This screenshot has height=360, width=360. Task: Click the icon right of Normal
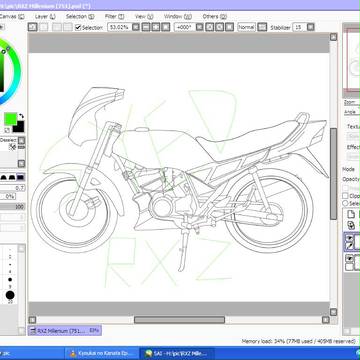pos(262,27)
